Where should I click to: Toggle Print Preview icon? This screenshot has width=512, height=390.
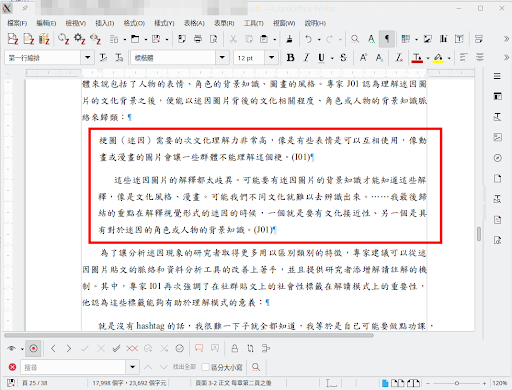click(x=213, y=39)
